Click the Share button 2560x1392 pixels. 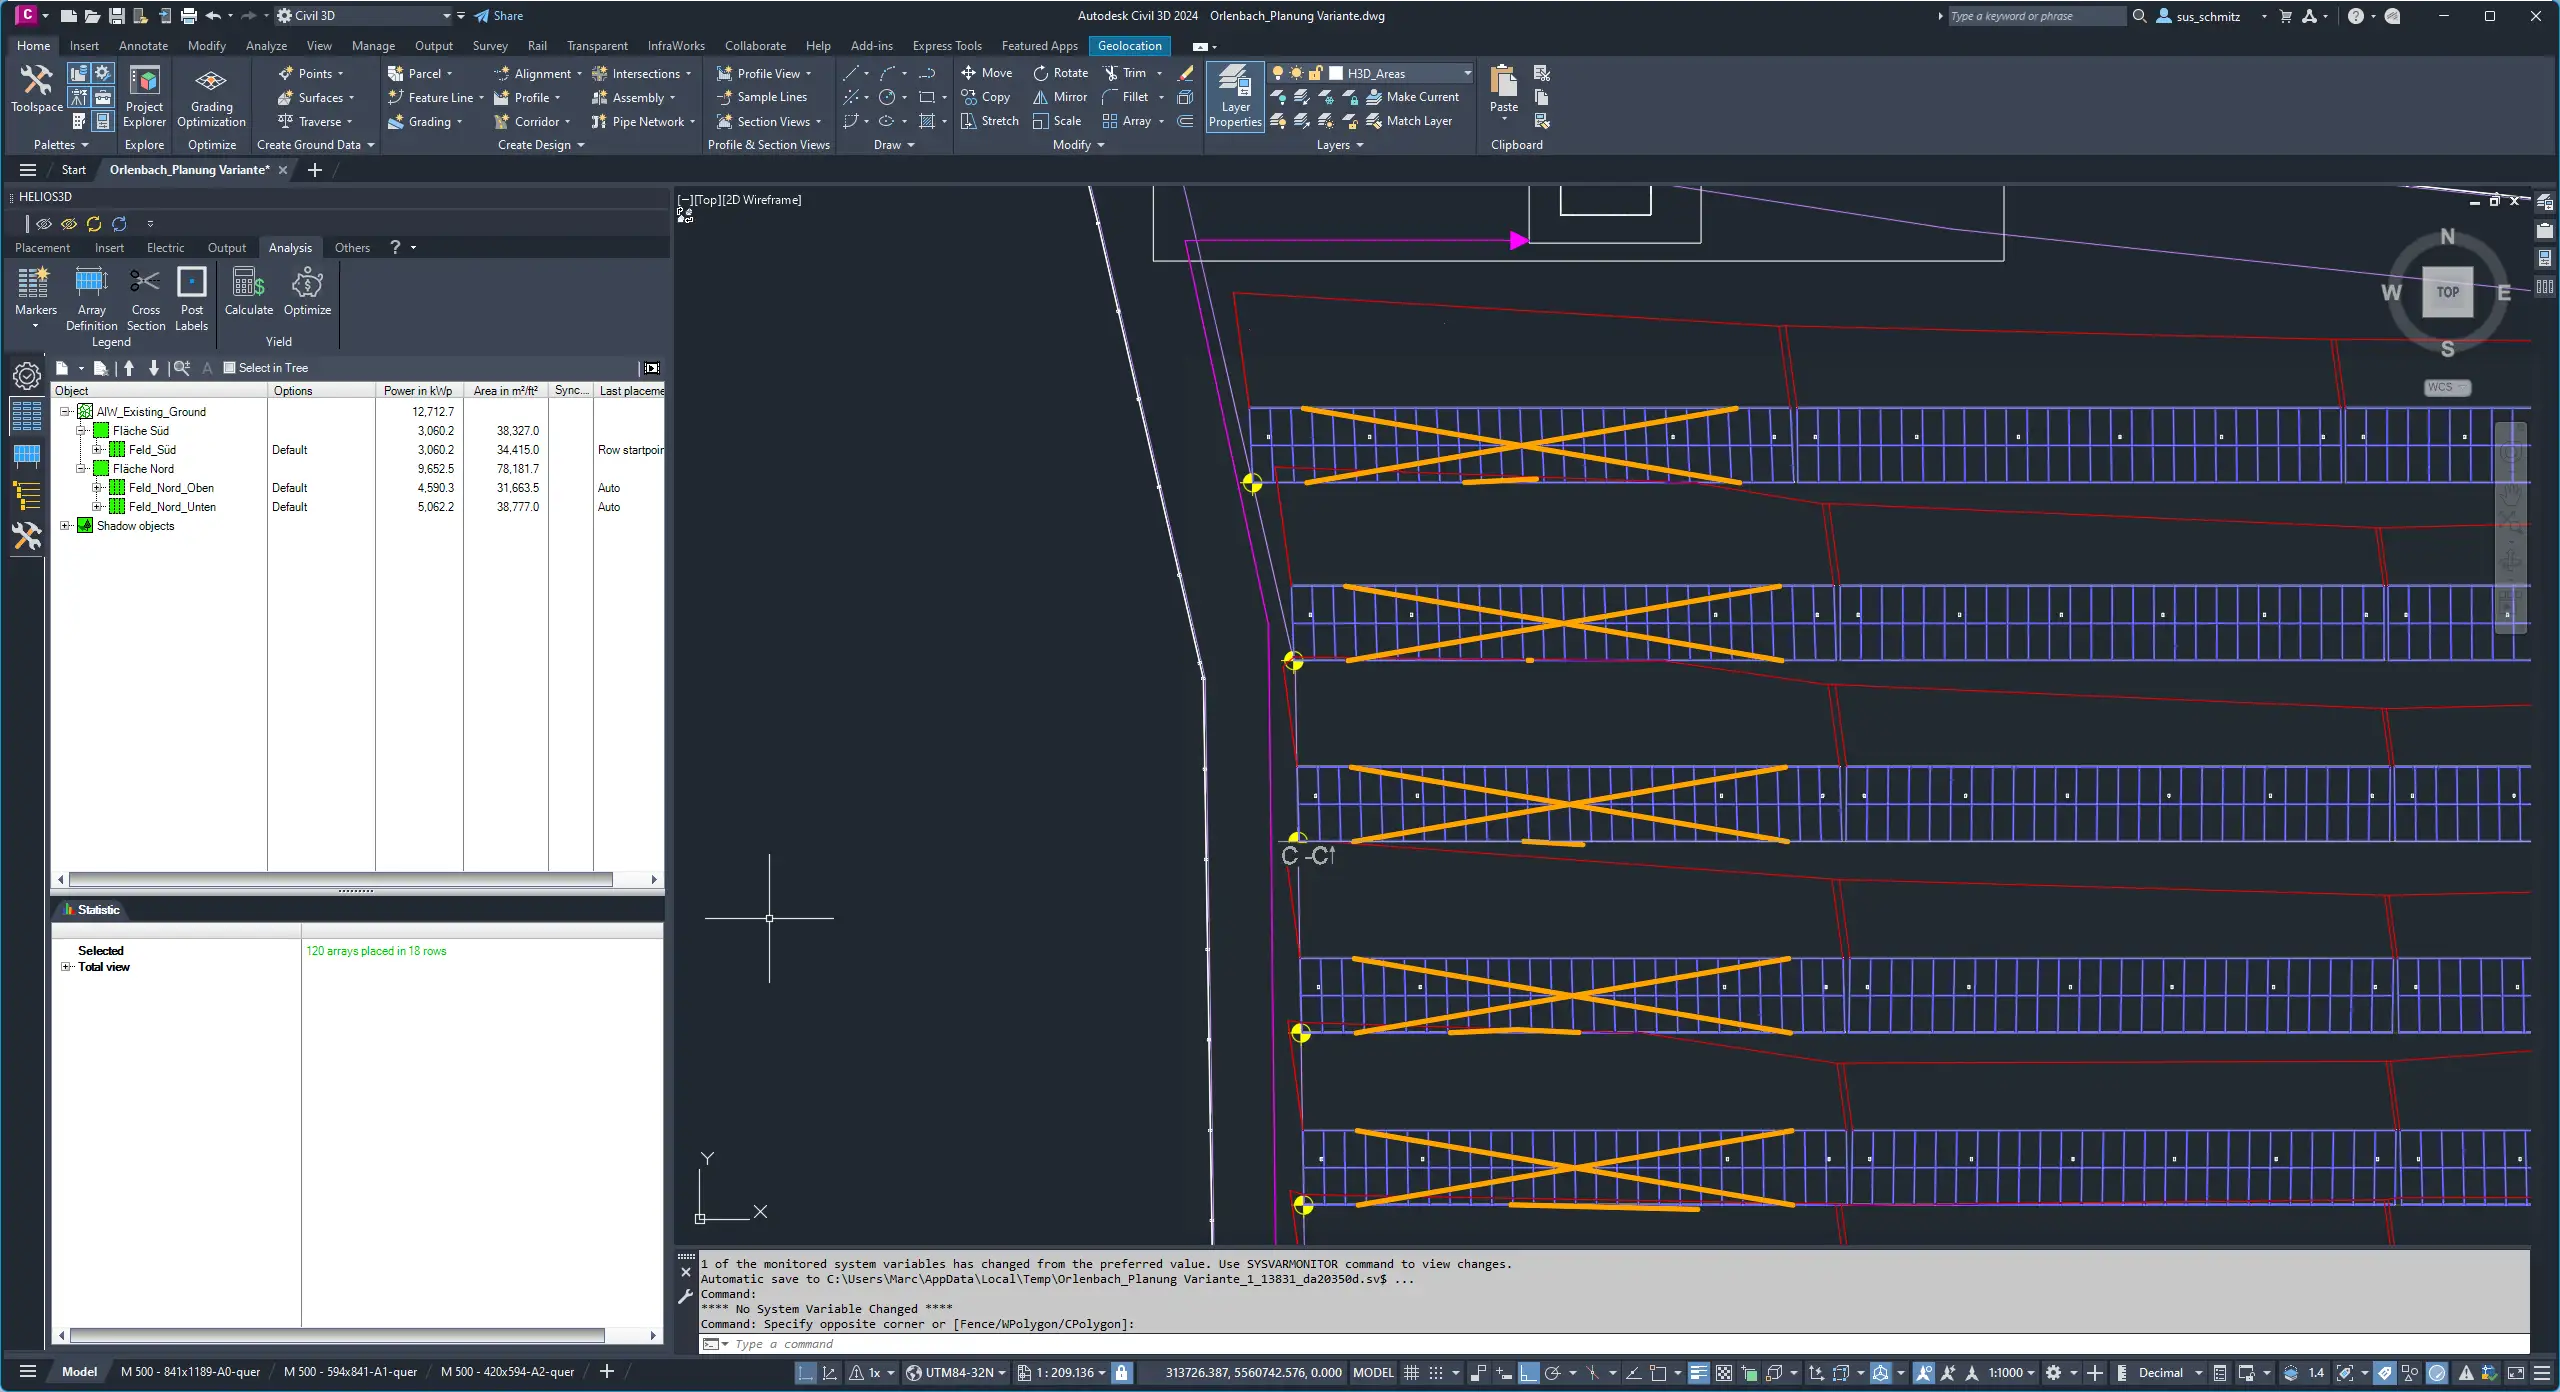coord(499,16)
